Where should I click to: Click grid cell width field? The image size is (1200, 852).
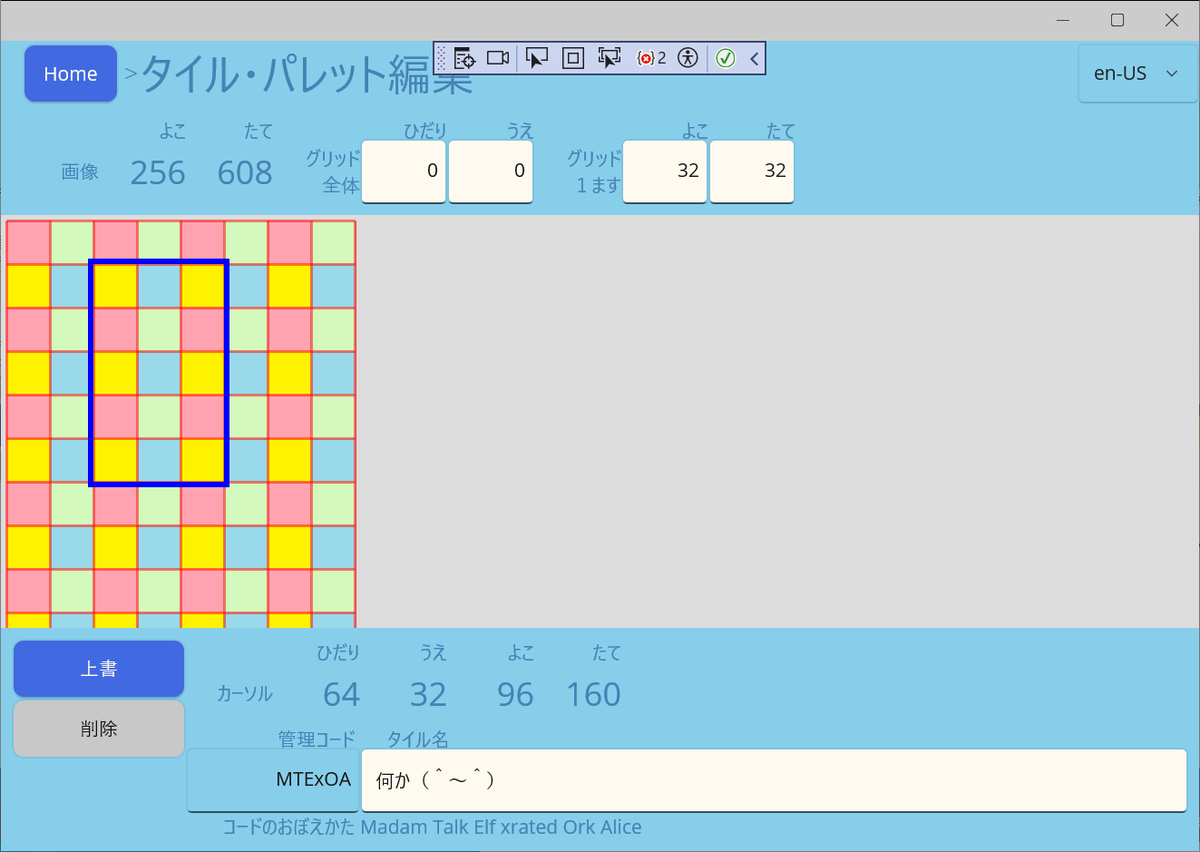665,171
